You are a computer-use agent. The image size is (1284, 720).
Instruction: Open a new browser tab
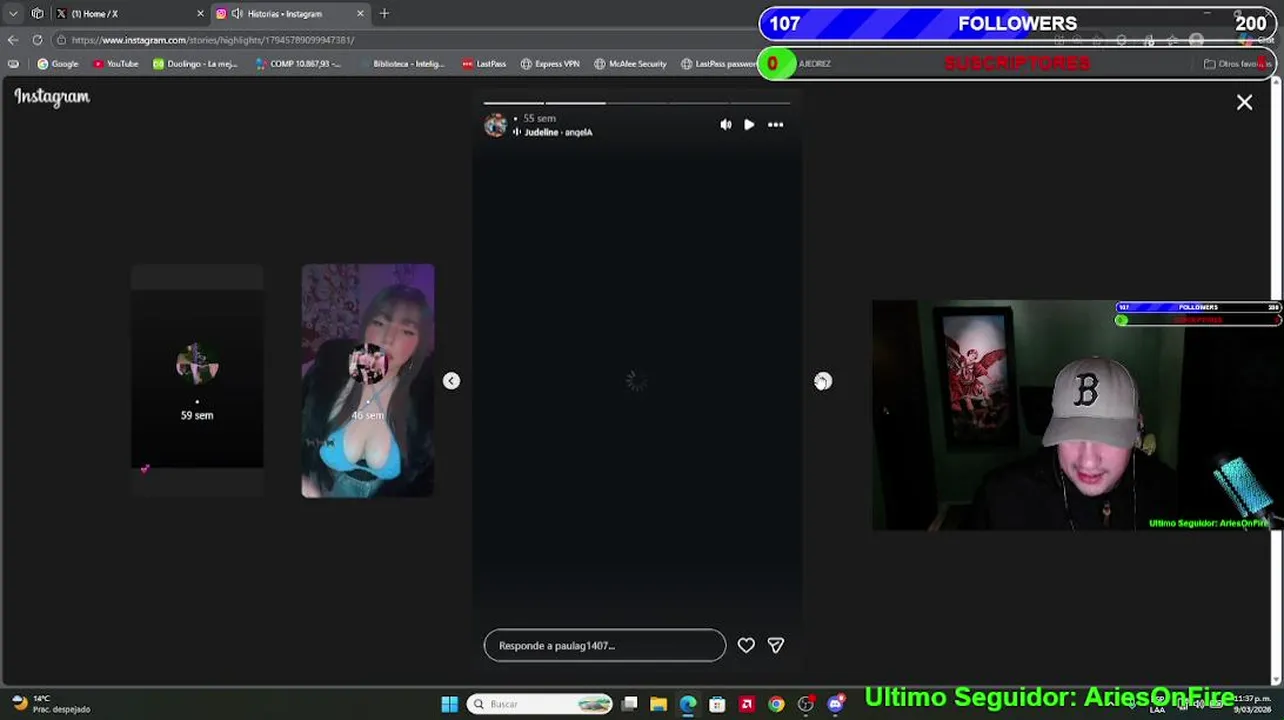pyautogui.click(x=384, y=14)
